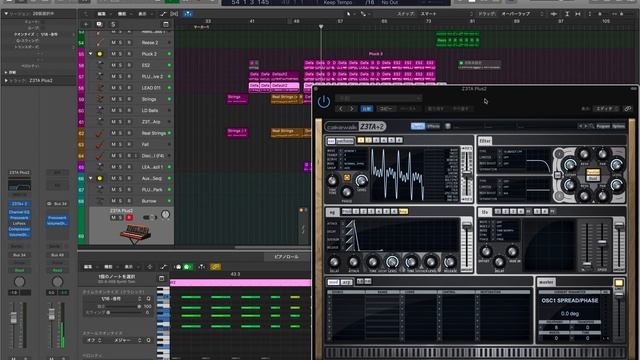The width and height of the screenshot is (640, 360).
Task: Click the flex mode icon in tracks toolbar
Action: click(x=174, y=14)
